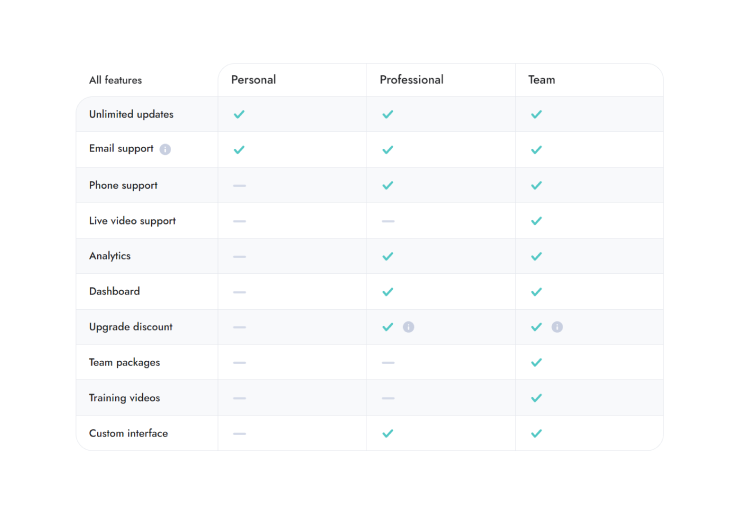This screenshot has height=519, width=740.
Task: Click the Personal Unlimited updates checkmark
Action: [x=239, y=114]
